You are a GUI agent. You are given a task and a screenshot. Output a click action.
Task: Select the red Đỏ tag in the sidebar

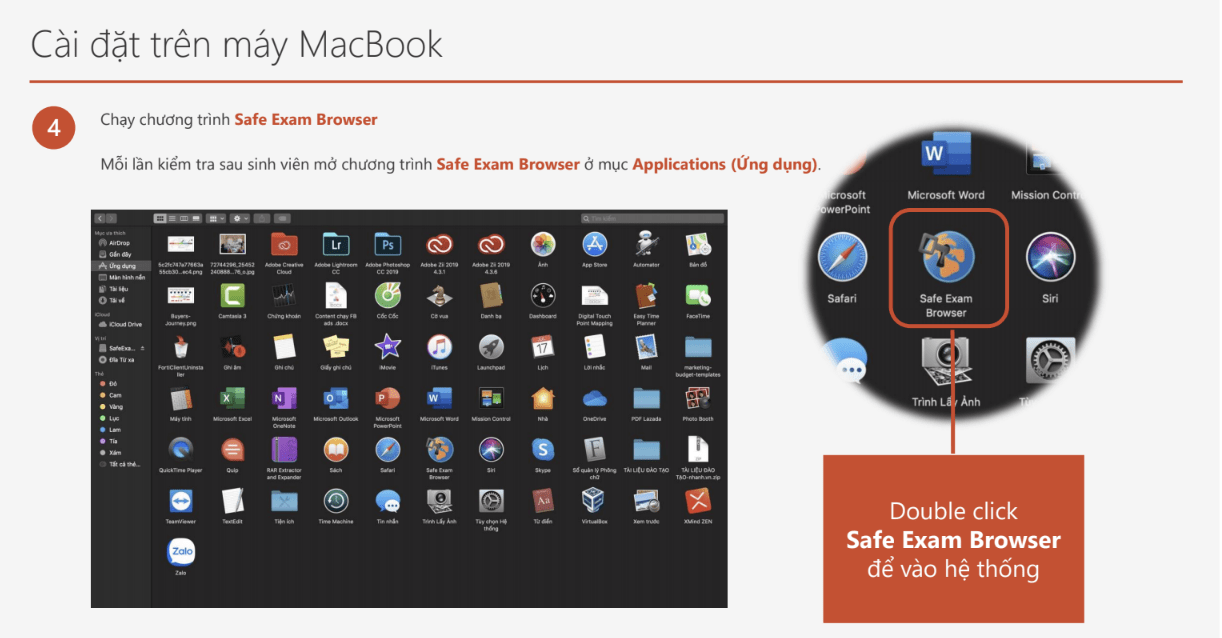click(111, 384)
